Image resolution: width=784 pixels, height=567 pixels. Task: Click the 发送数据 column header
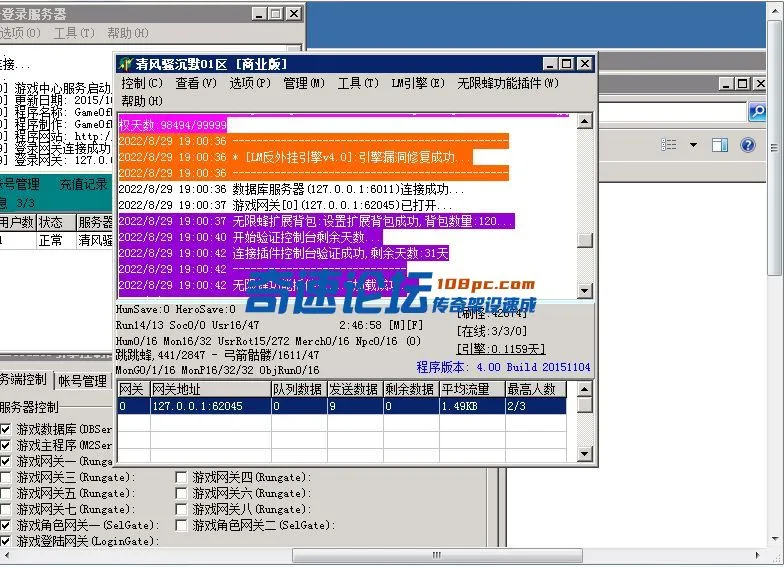pyautogui.click(x=355, y=389)
